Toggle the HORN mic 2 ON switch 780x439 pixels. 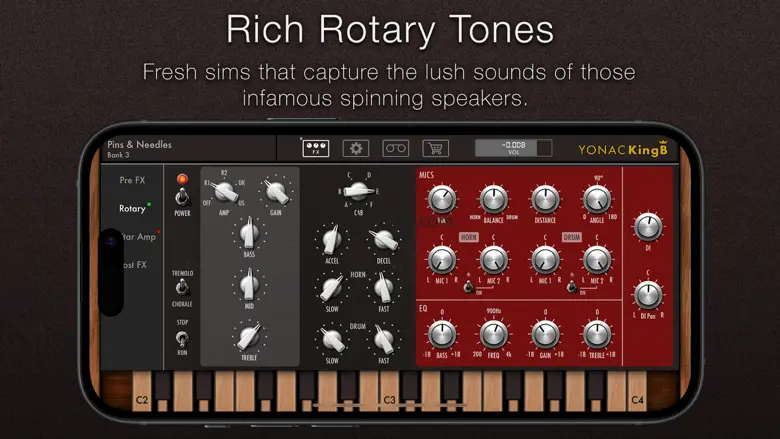[468, 286]
